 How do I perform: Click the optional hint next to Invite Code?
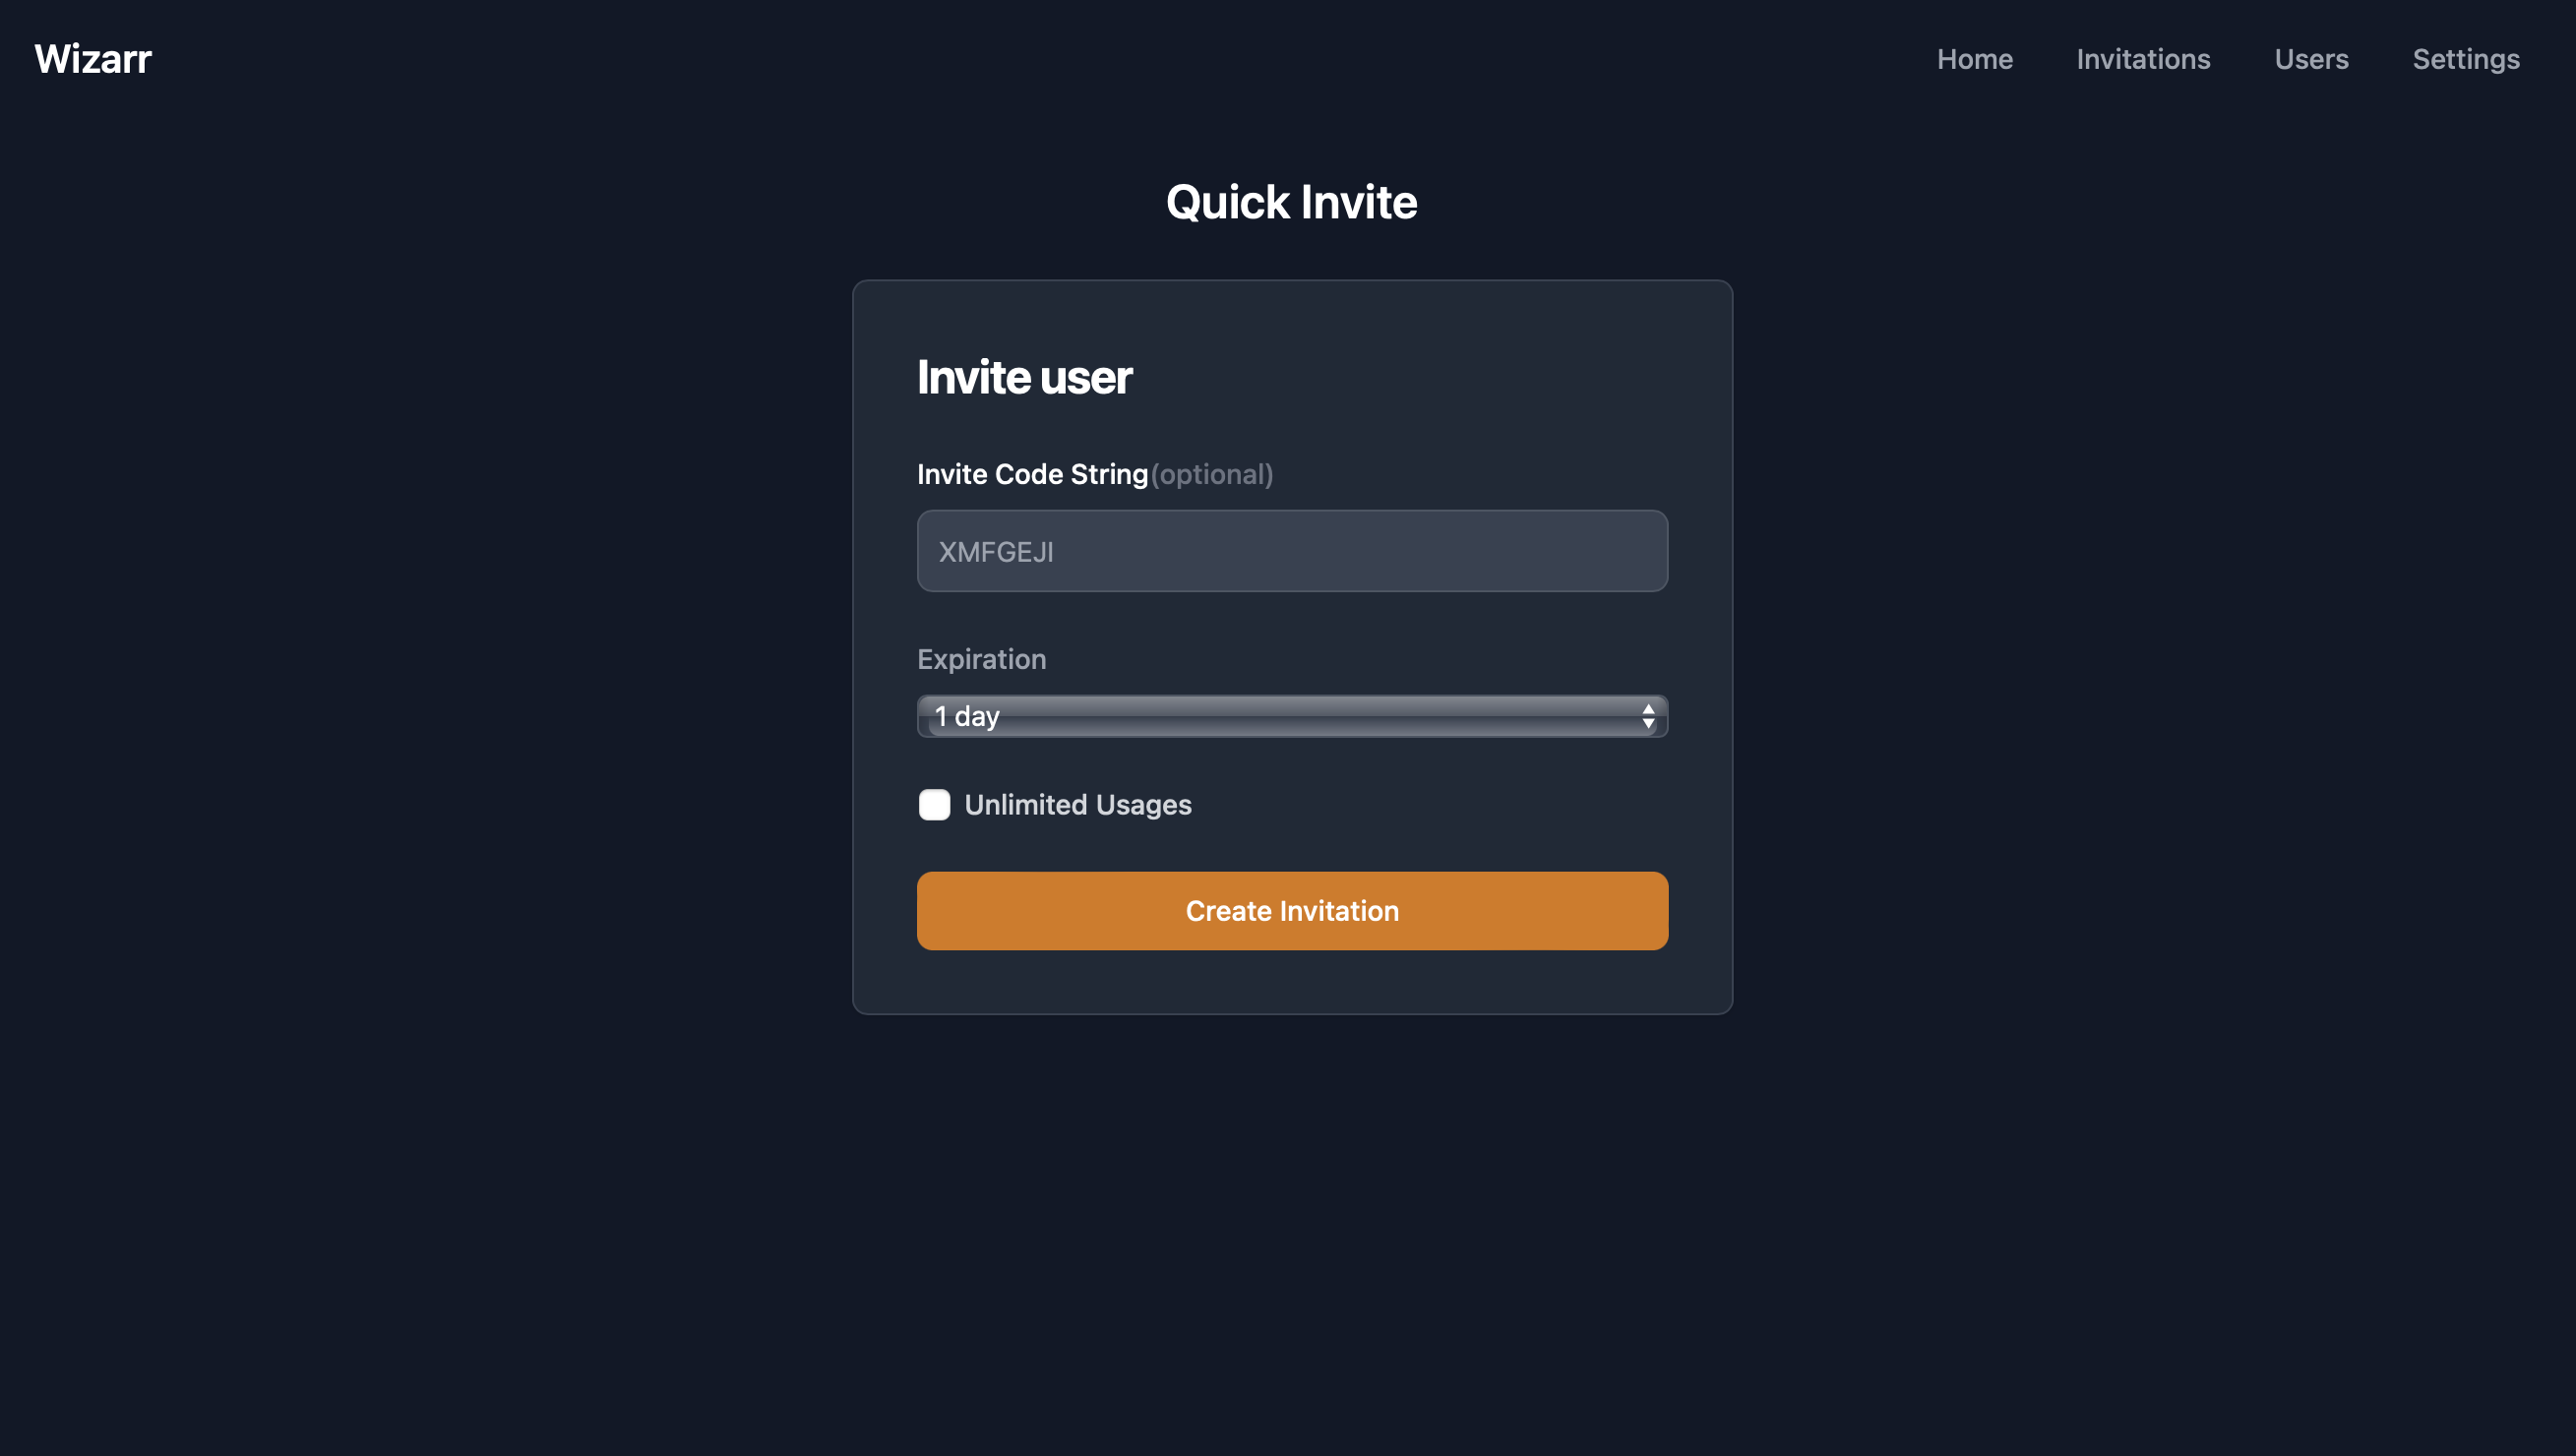1212,475
